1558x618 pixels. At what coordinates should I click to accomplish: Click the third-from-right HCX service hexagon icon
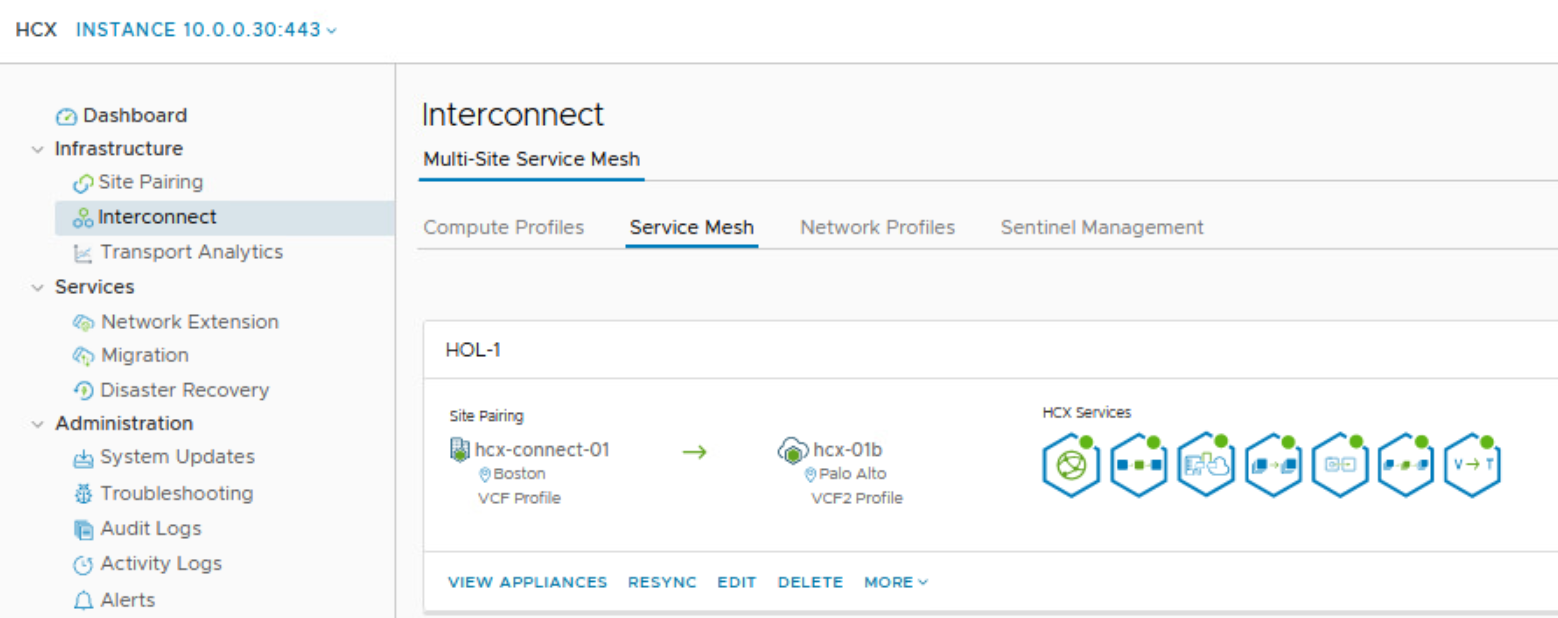click(1339, 466)
